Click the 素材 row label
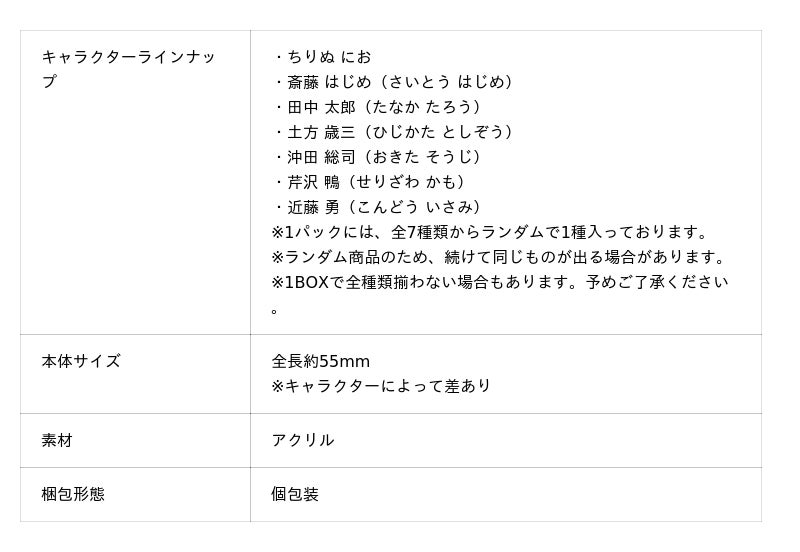This screenshot has height=552, width=800. click(x=57, y=440)
